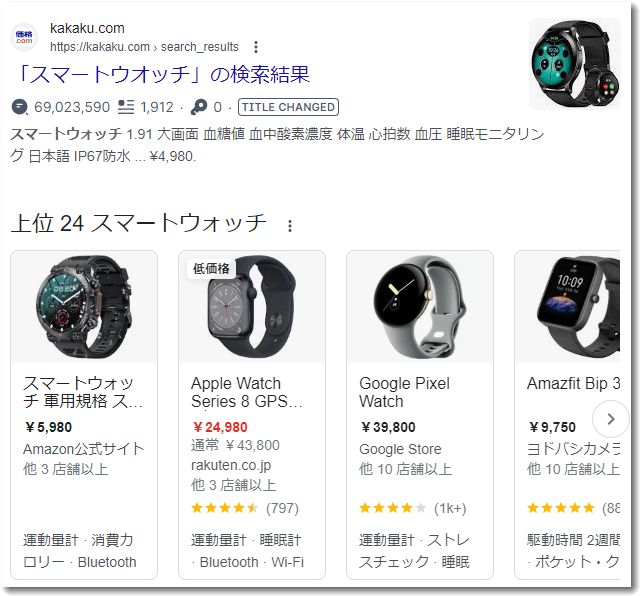This screenshot has width=640, height=596.
Task: Click the 低価格 badge on Apple Watch
Action: [211, 268]
